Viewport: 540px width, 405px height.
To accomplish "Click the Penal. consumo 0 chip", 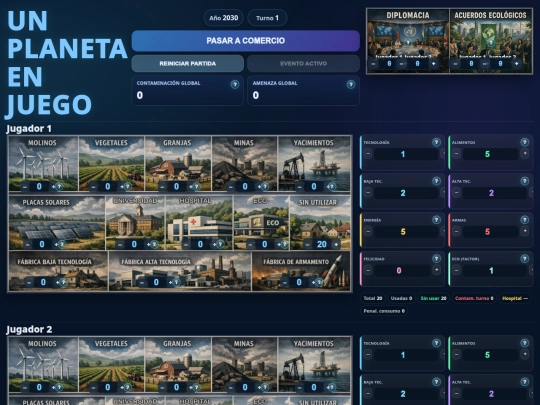I will click(x=384, y=311).
